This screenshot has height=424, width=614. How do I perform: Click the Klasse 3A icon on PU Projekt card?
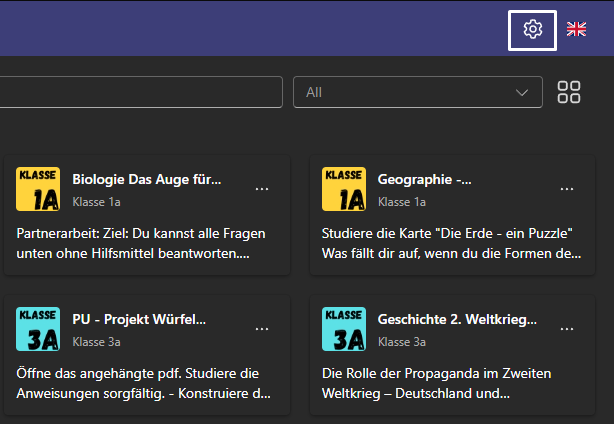[38, 329]
